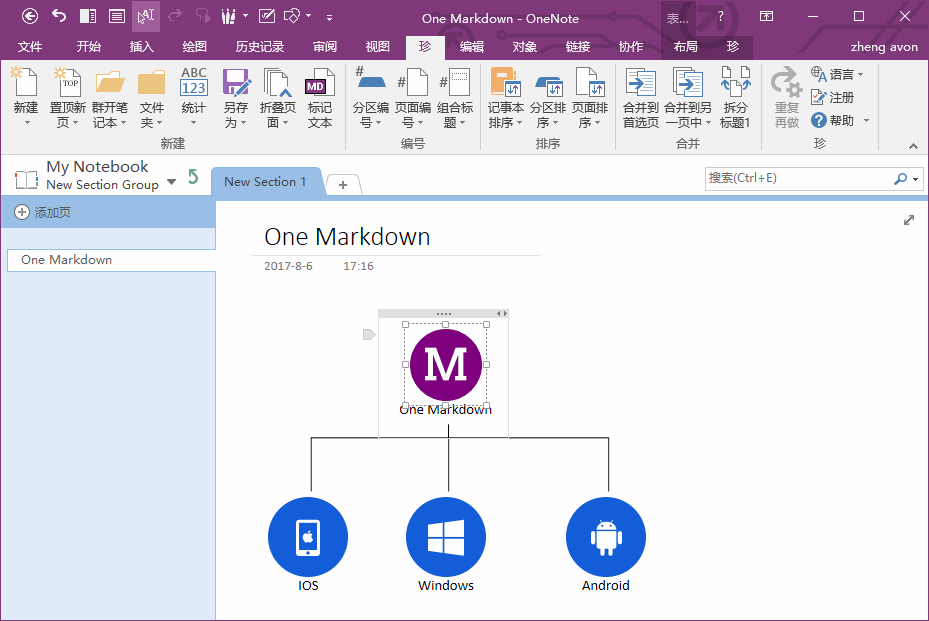The height and width of the screenshot is (621, 929).
Task: Click the IOS blue circle icon
Action: tap(308, 537)
